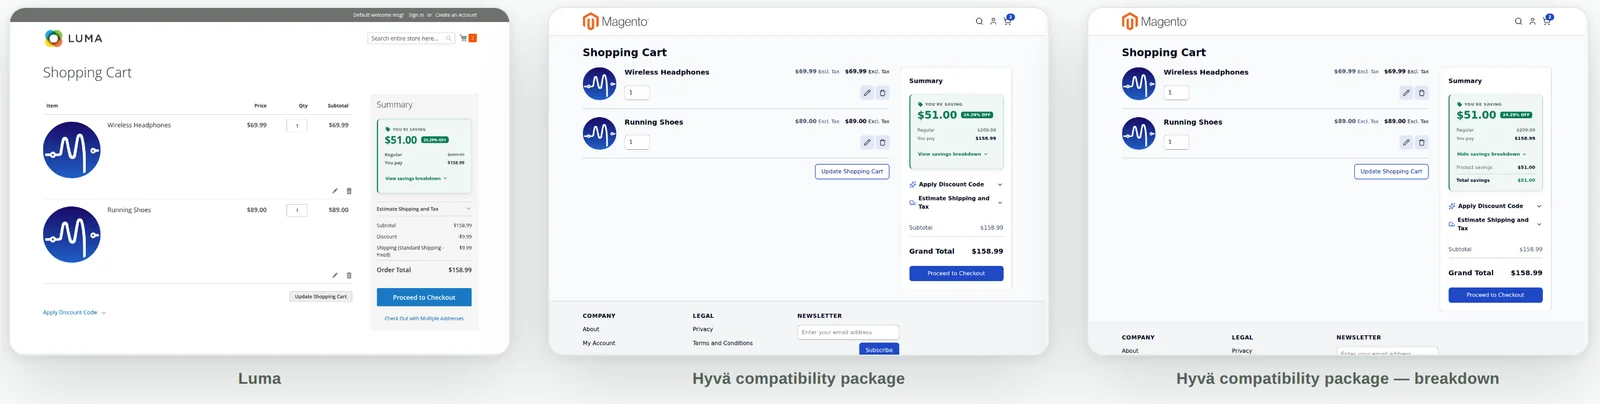The width and height of the screenshot is (1600, 404).
Task: Click the Wireless Headphones thumbnail, breakdown panel
Action: pyautogui.click(x=1139, y=84)
